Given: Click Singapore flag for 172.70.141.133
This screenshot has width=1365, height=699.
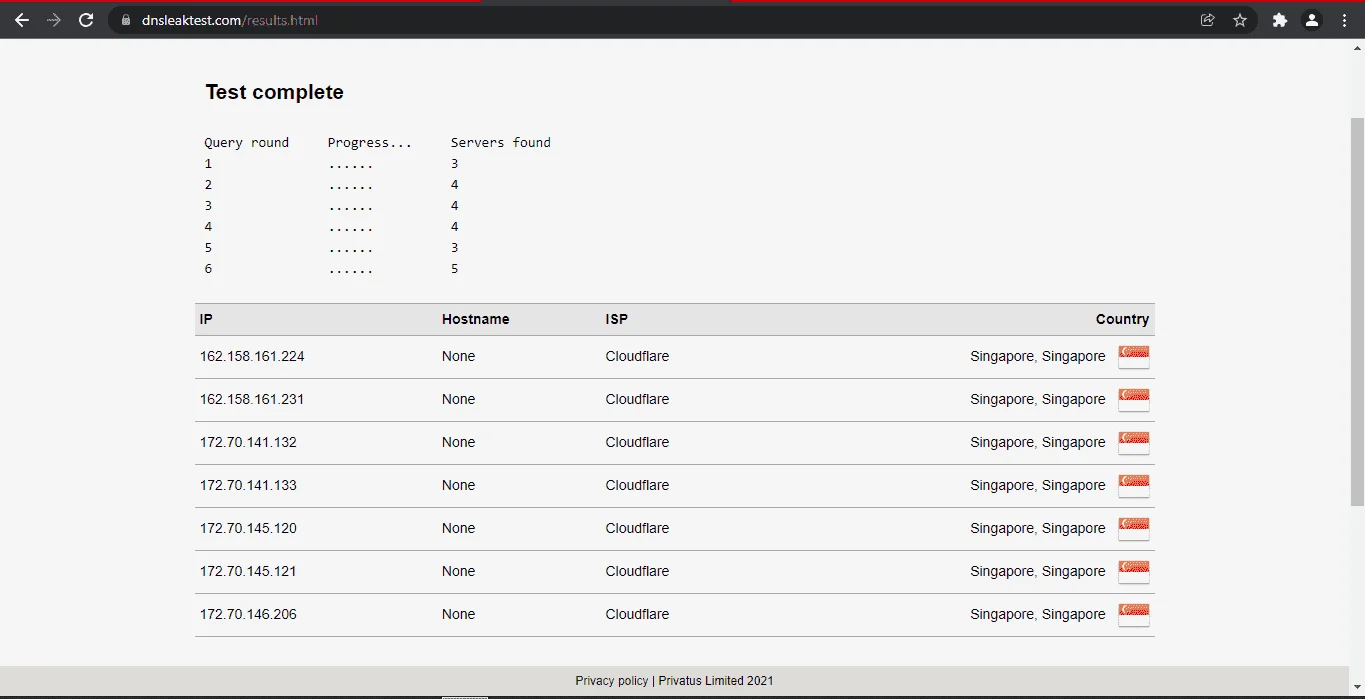Looking at the screenshot, I should click(1134, 486).
